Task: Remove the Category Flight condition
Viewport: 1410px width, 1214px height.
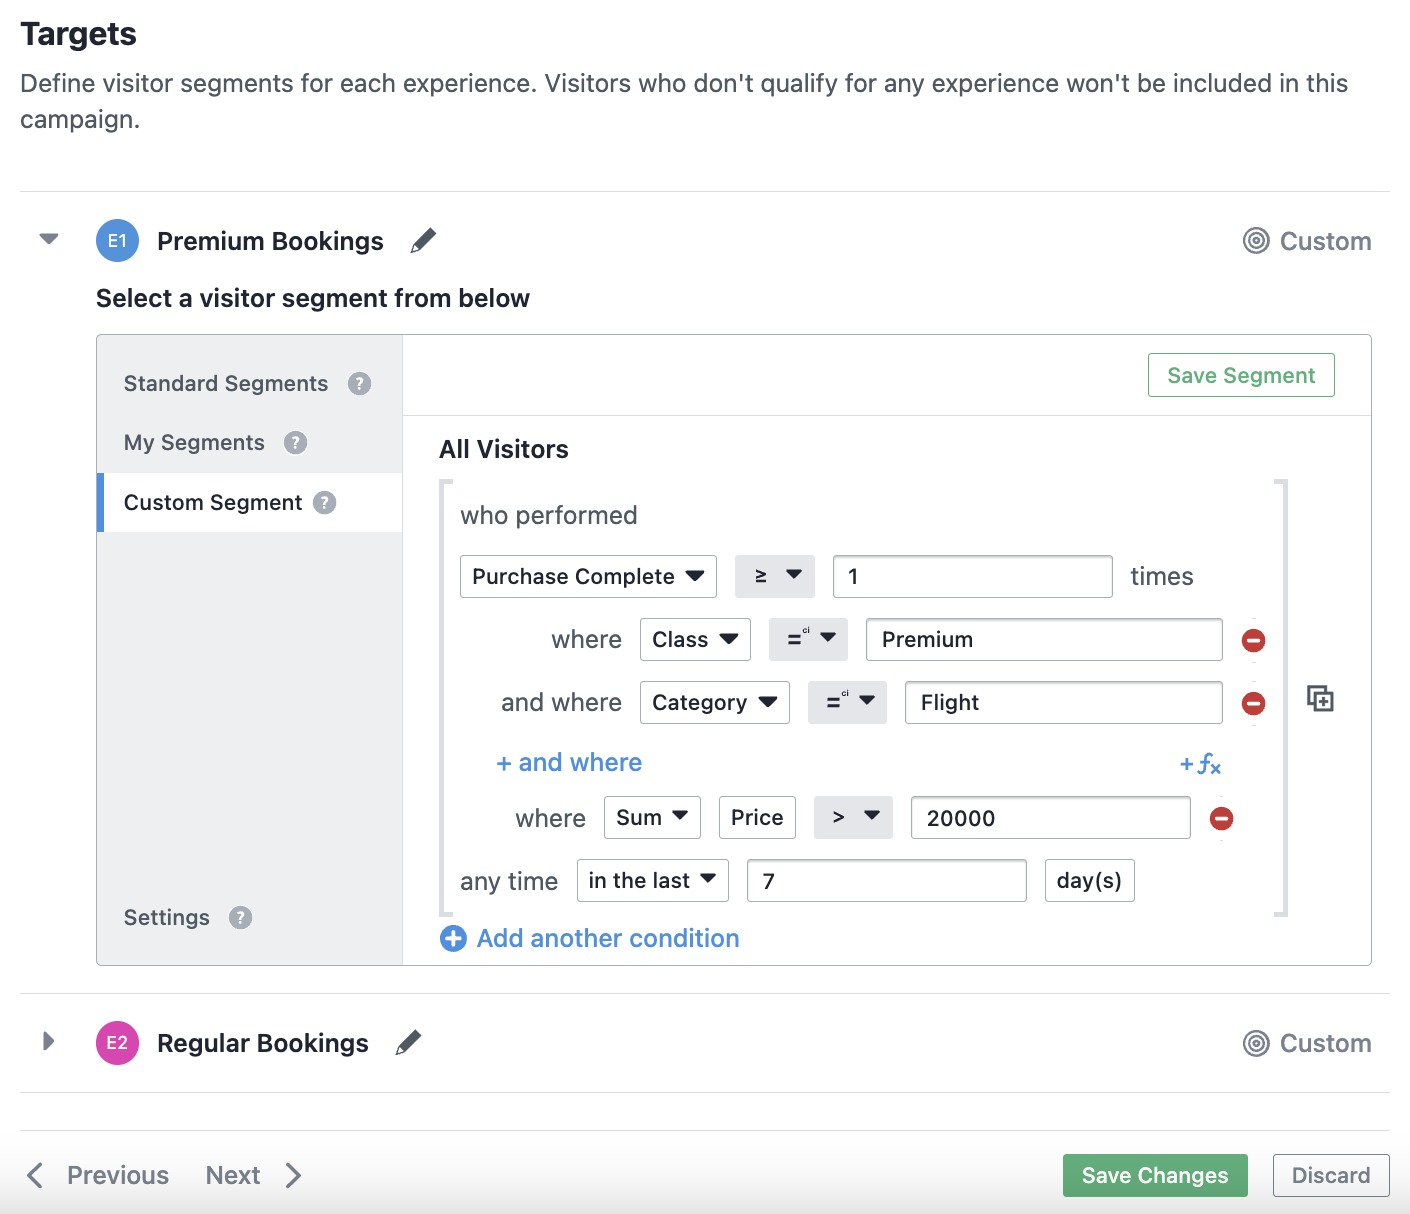Action: click(1253, 703)
